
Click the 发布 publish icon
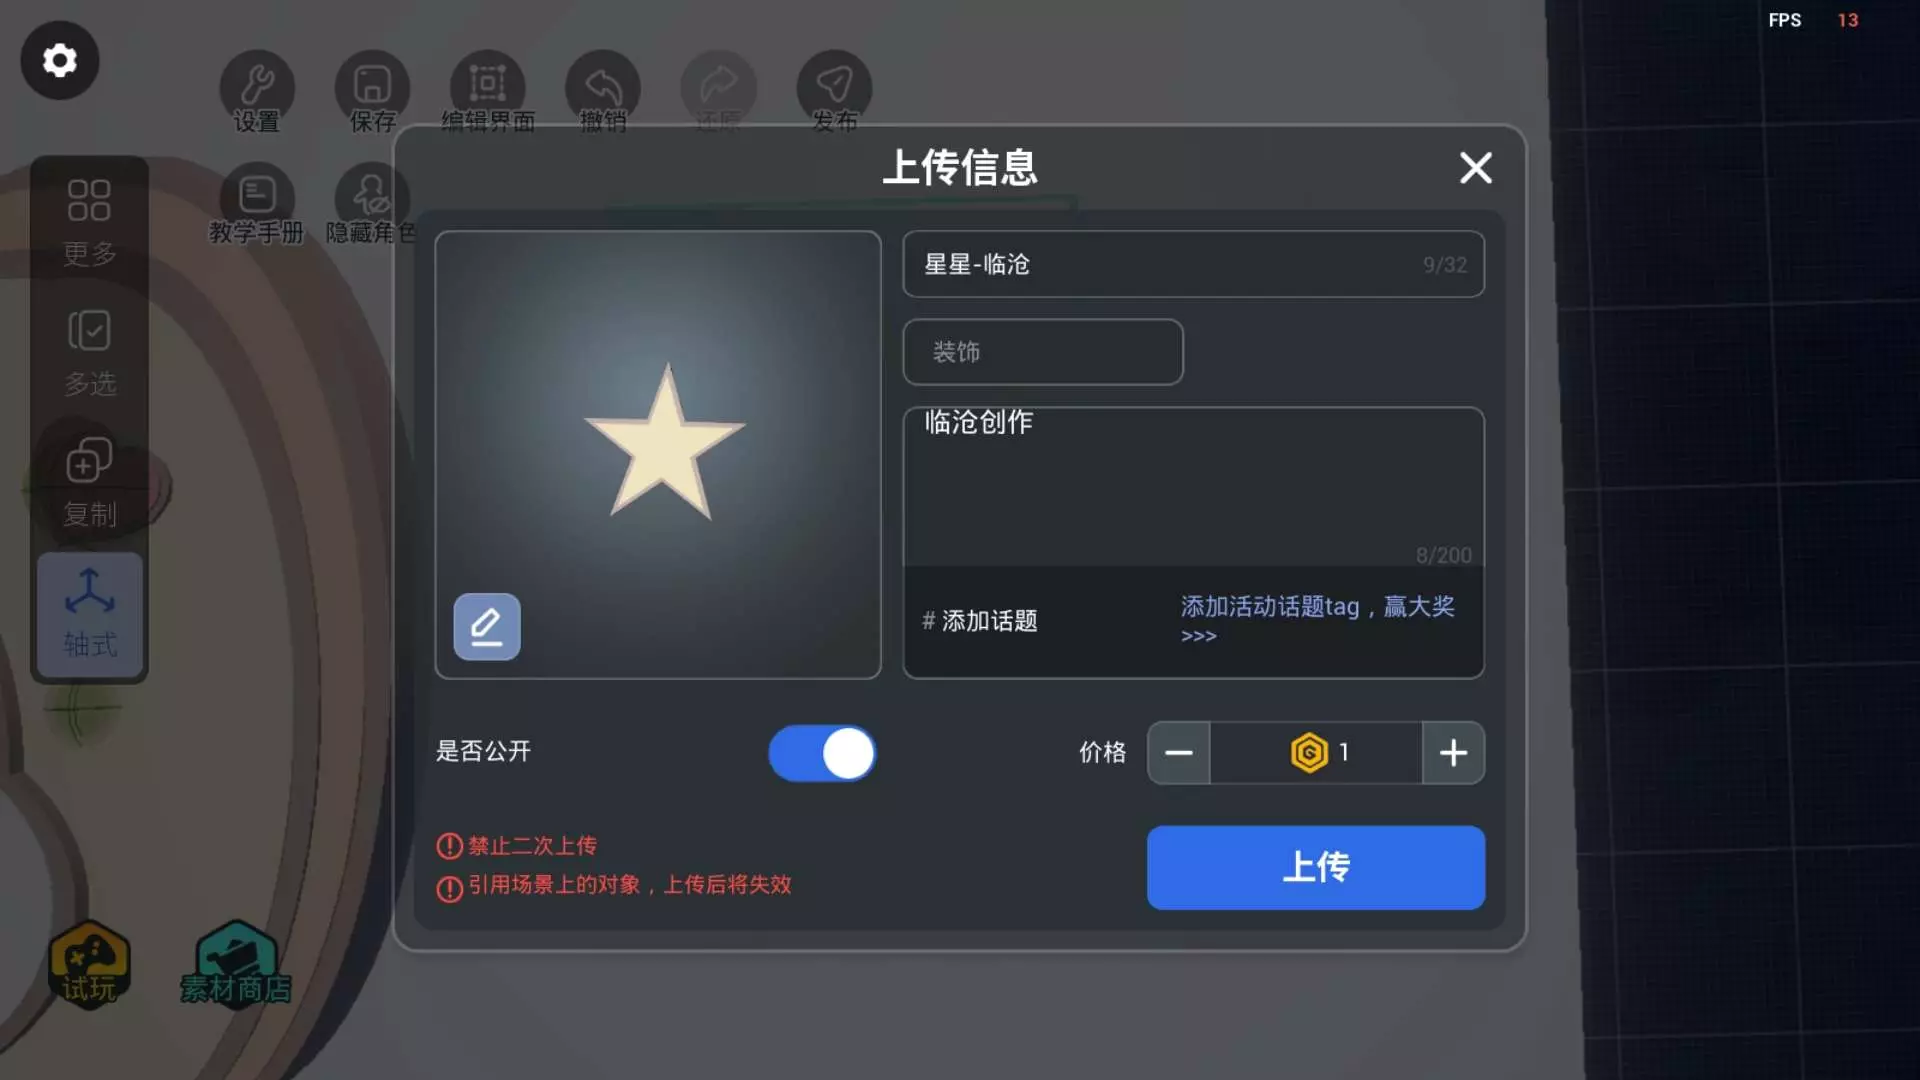click(834, 86)
